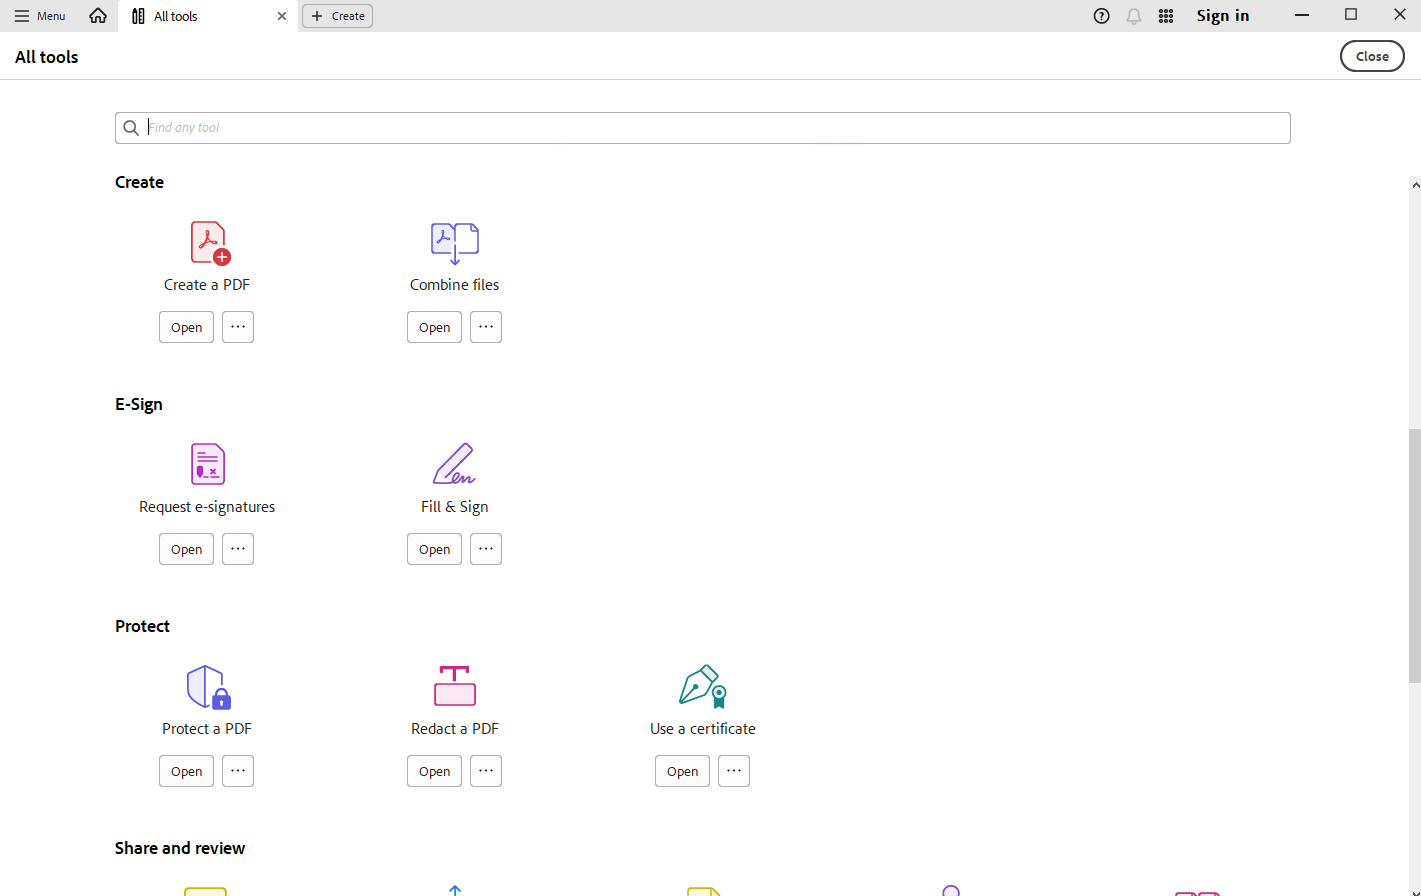The width and height of the screenshot is (1421, 896).
Task: Click the Use a certificate icon
Action: pos(702,686)
